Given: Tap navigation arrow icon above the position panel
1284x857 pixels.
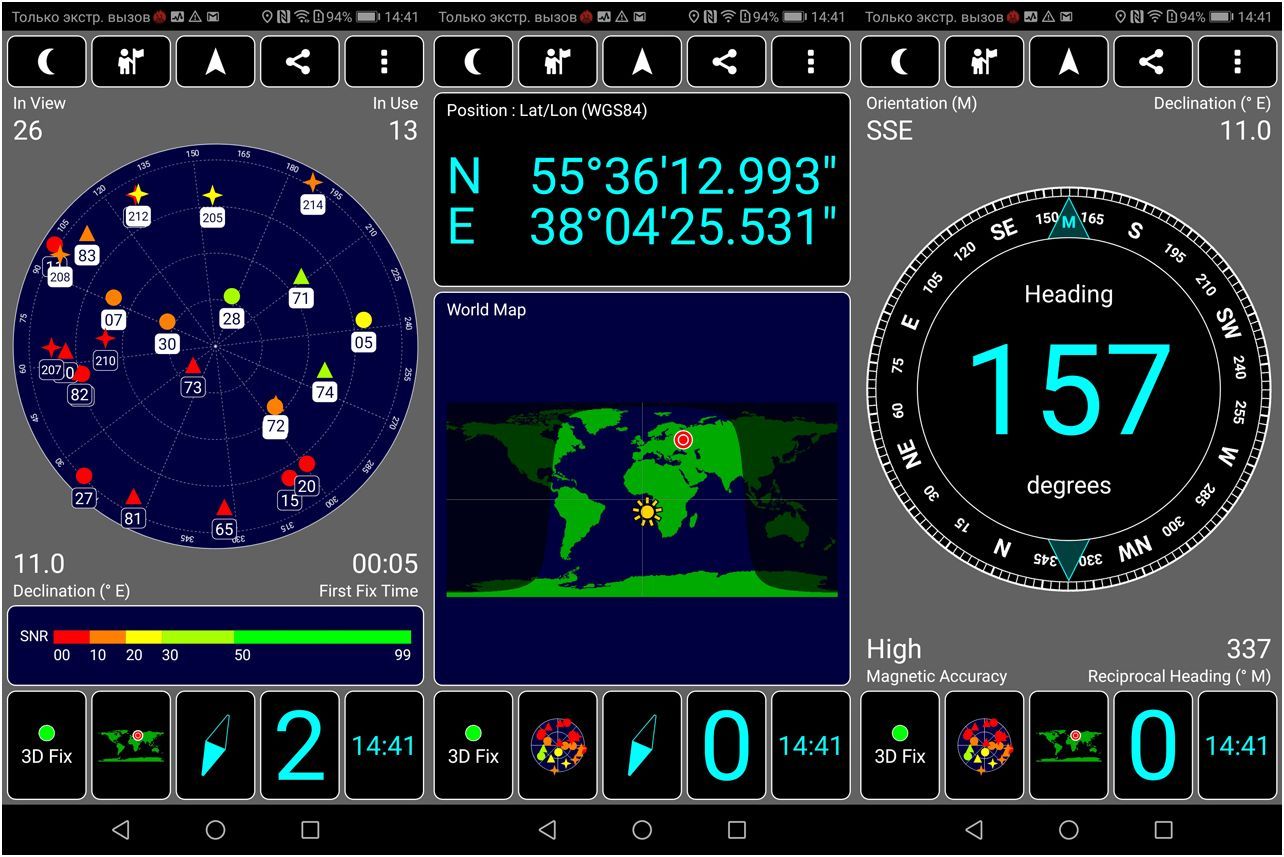Looking at the screenshot, I should coord(642,62).
